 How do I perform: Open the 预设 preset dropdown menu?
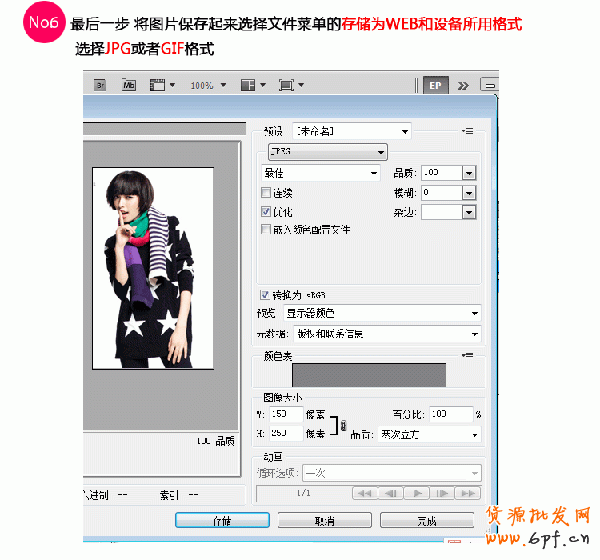click(x=352, y=131)
